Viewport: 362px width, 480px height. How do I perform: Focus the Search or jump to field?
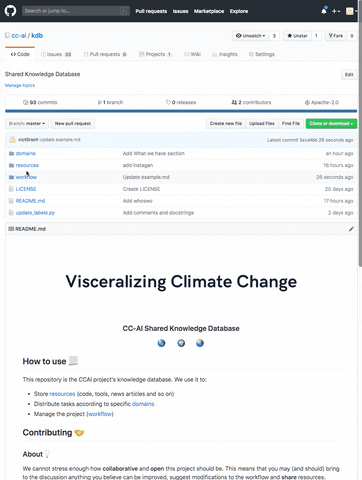click(76, 11)
